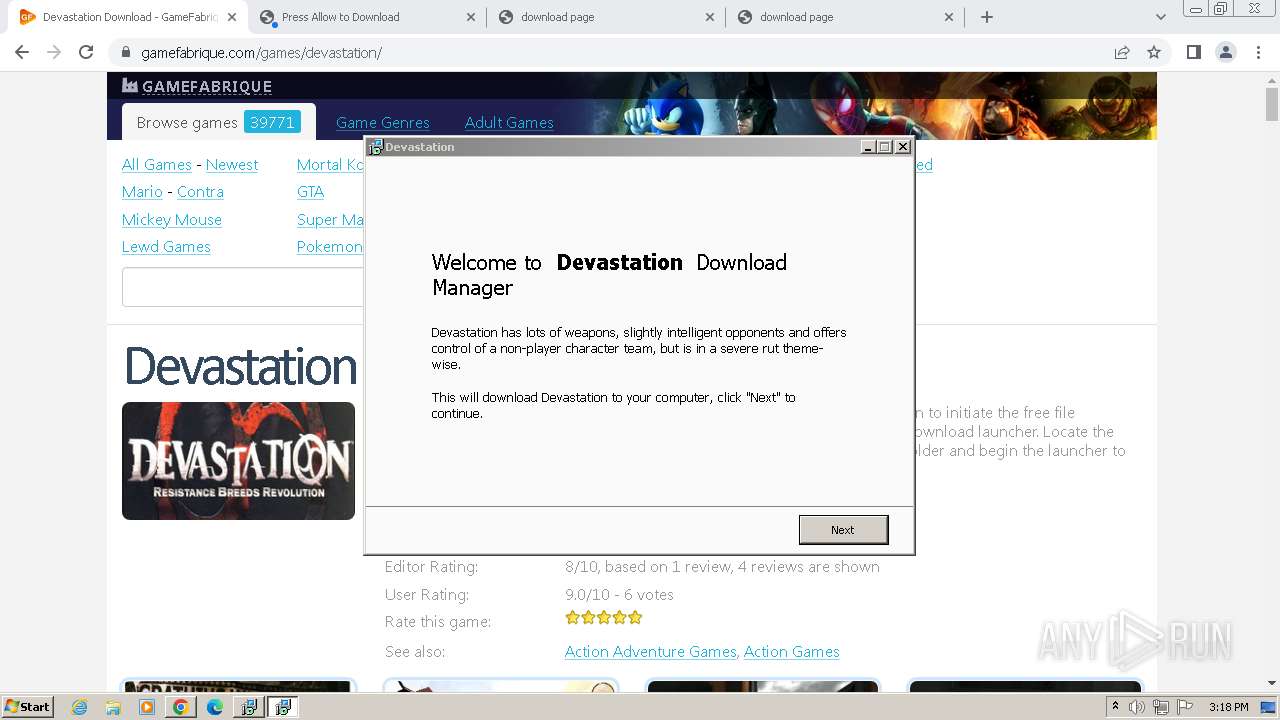Open the Windows Start menu

pyautogui.click(x=27, y=707)
